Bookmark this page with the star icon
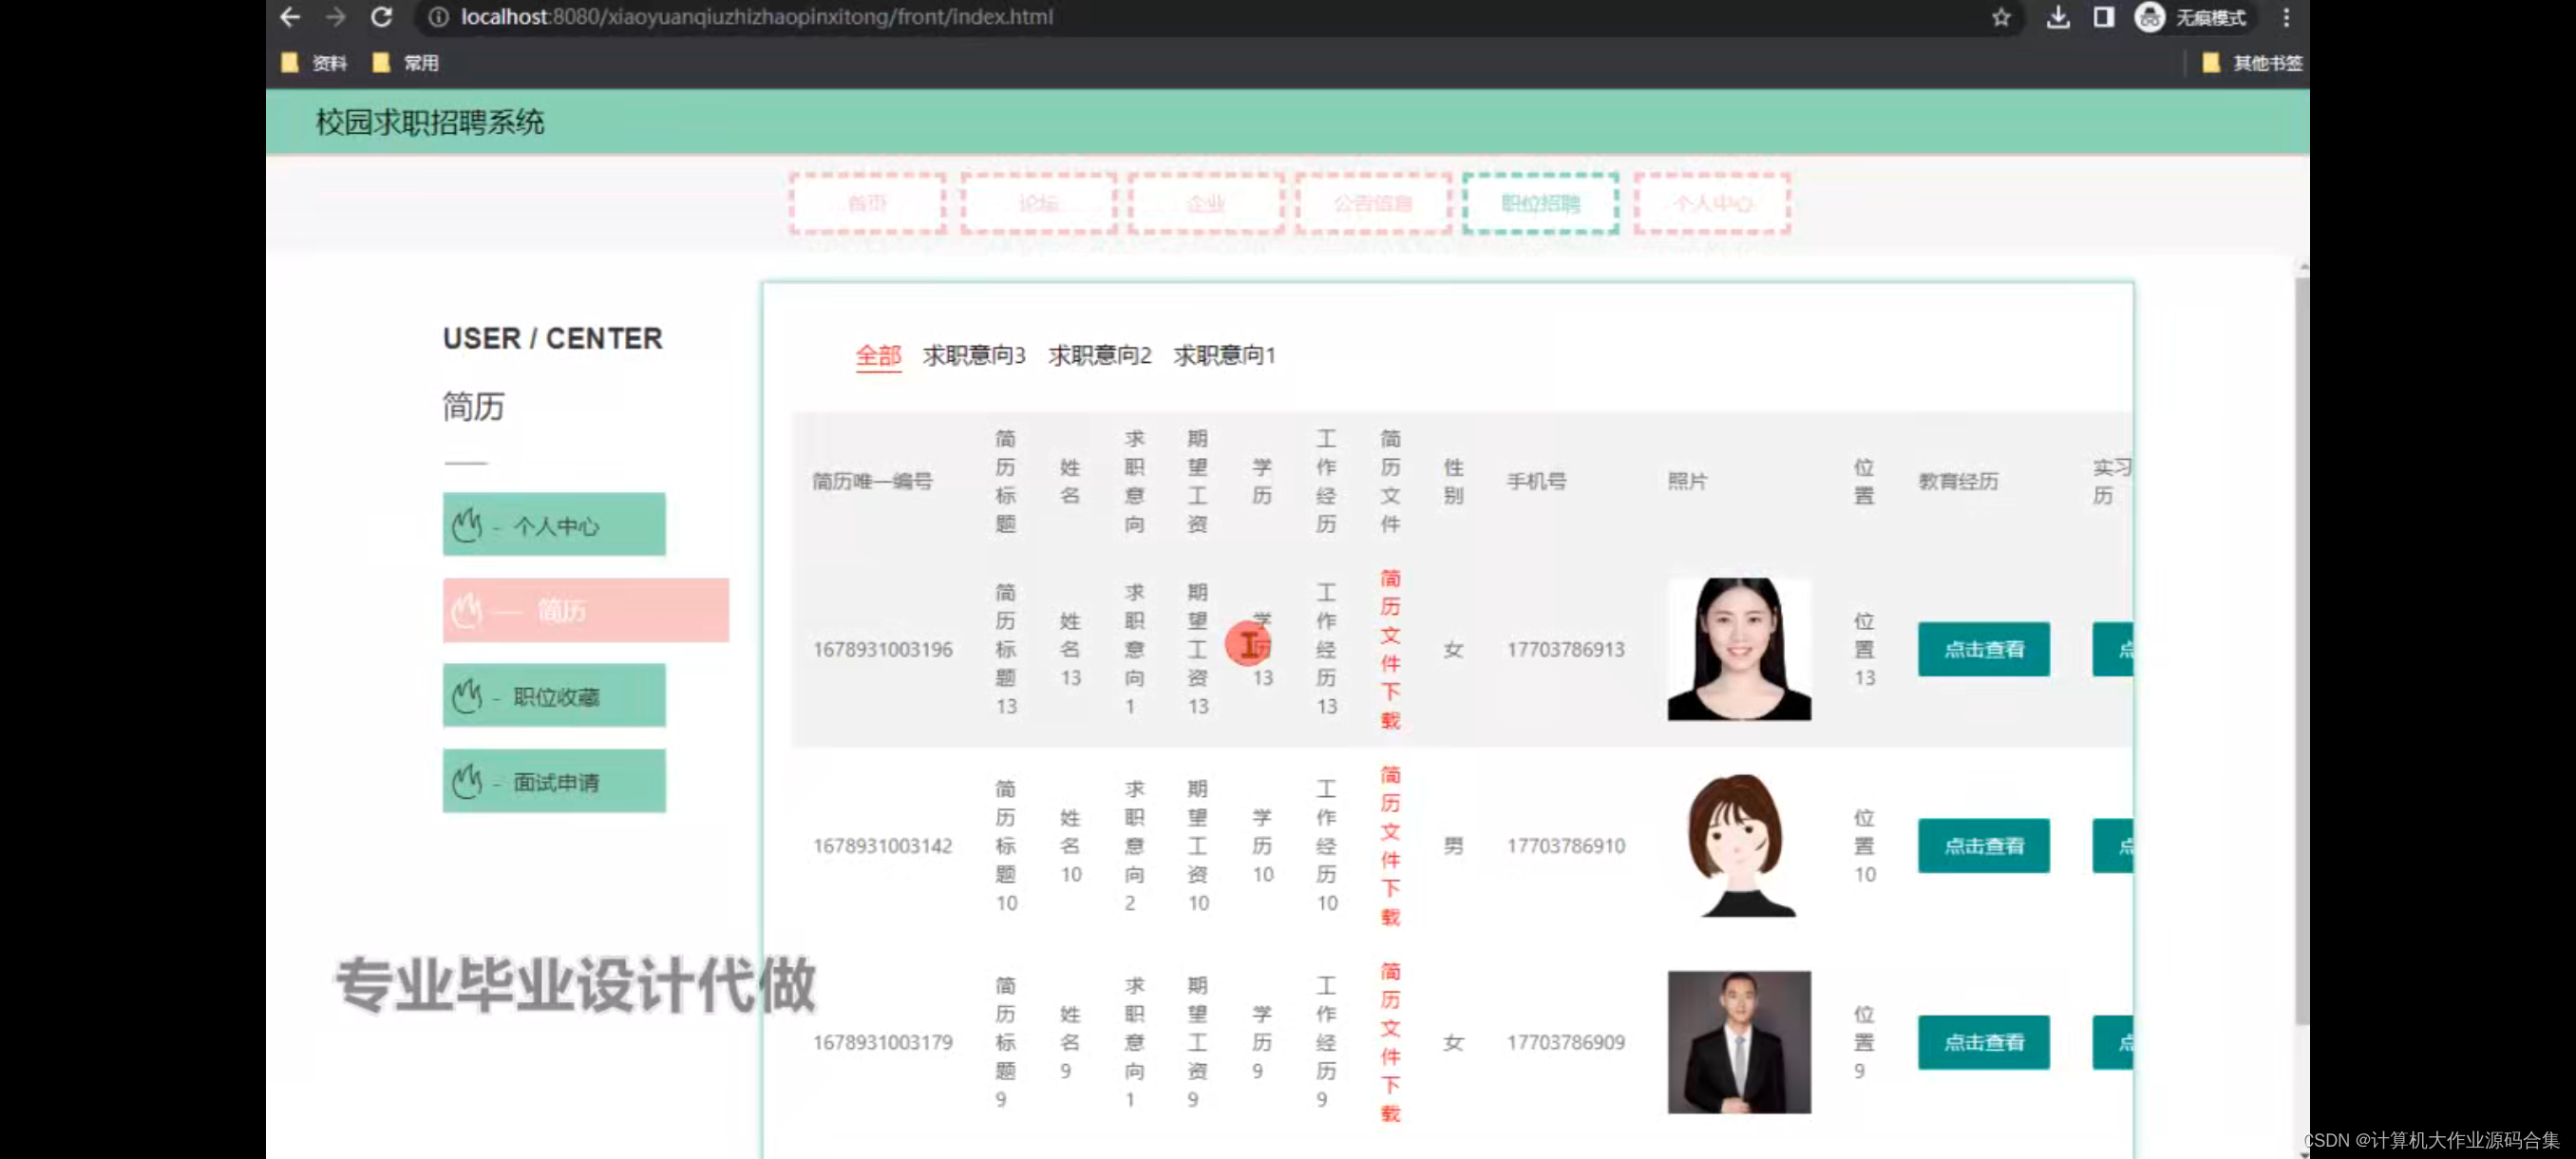2576x1159 pixels. tap(2000, 17)
